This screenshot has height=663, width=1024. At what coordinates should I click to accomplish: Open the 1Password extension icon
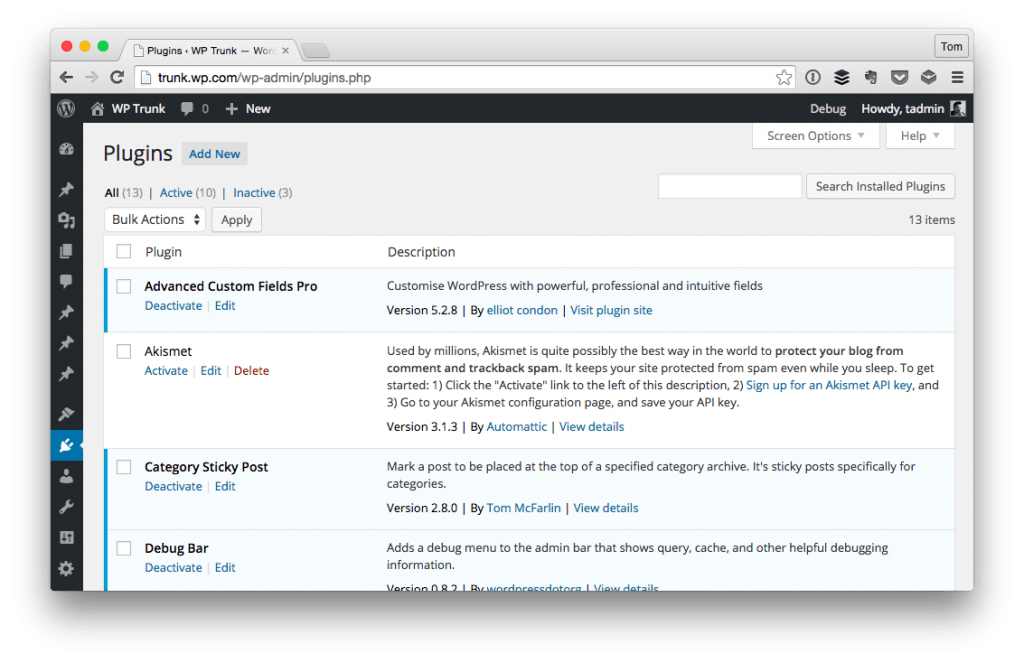[812, 77]
